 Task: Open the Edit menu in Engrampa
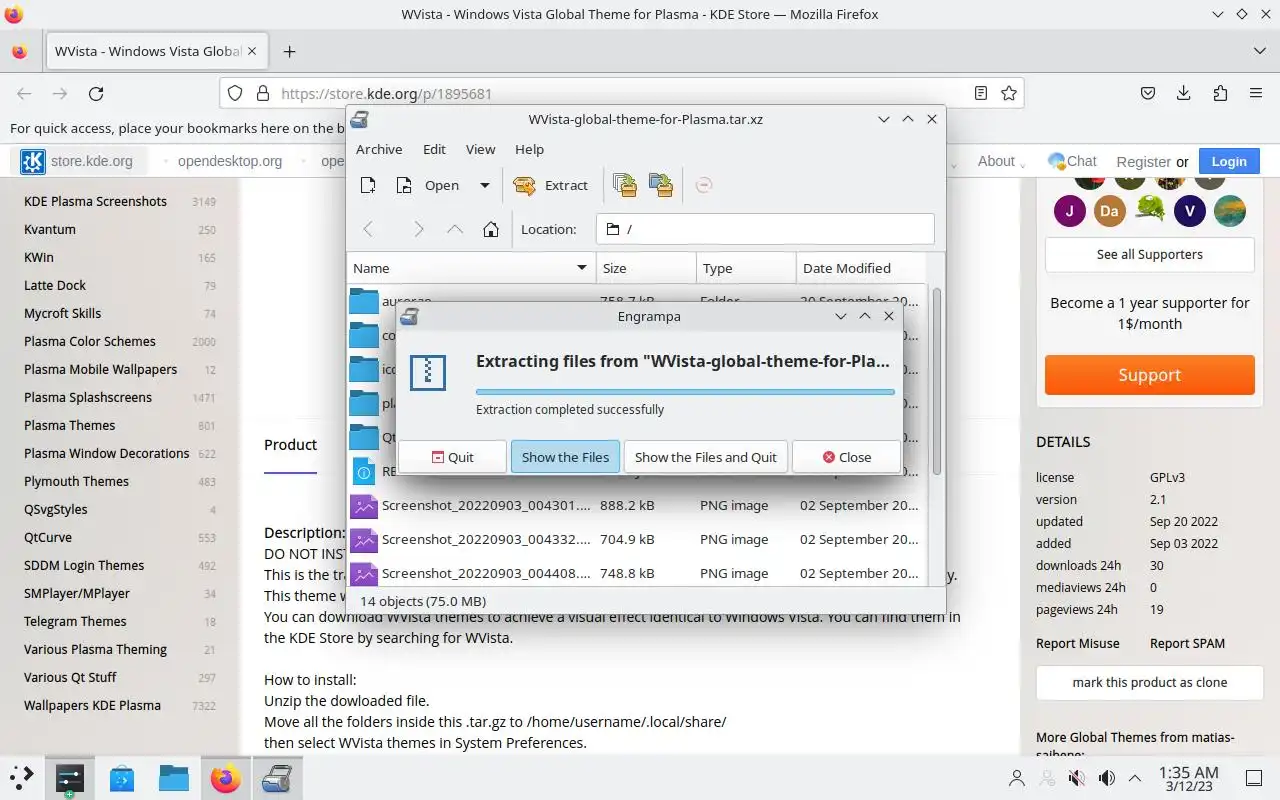(434, 149)
